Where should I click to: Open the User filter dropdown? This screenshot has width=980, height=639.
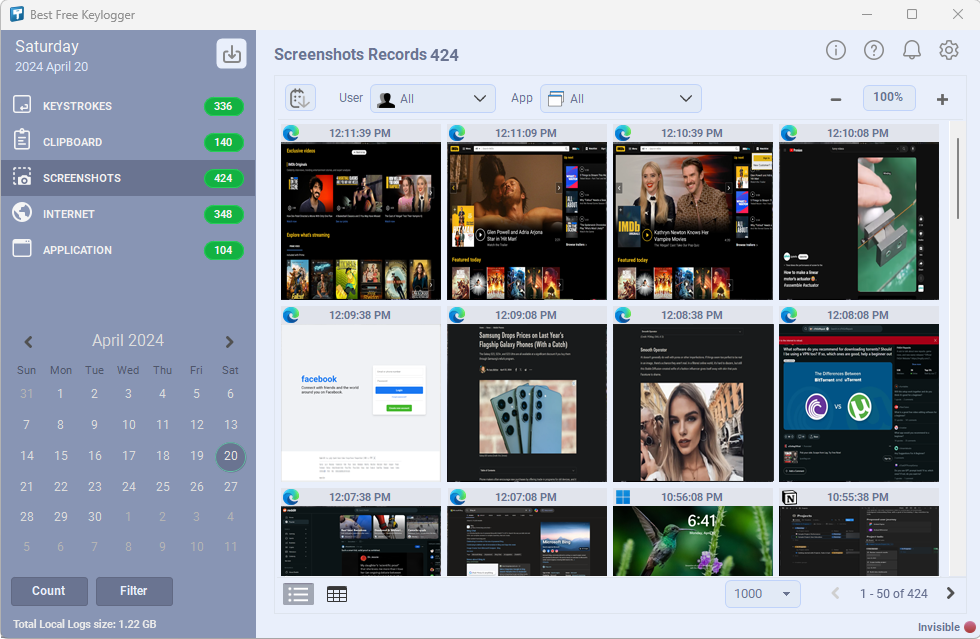coord(433,98)
